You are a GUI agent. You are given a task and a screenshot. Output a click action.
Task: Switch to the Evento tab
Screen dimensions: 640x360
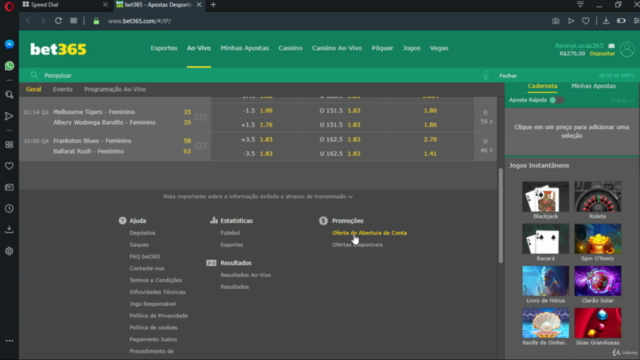click(x=62, y=89)
